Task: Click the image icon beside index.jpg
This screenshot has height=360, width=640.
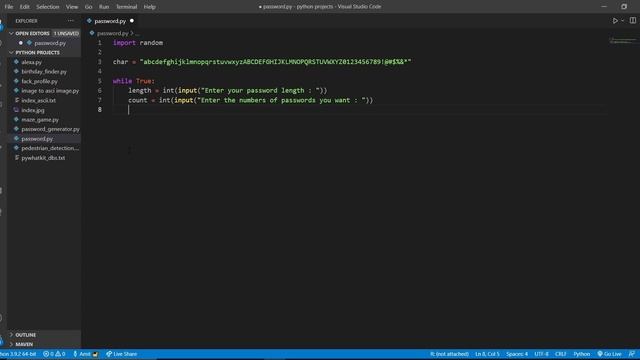Action: (x=16, y=110)
